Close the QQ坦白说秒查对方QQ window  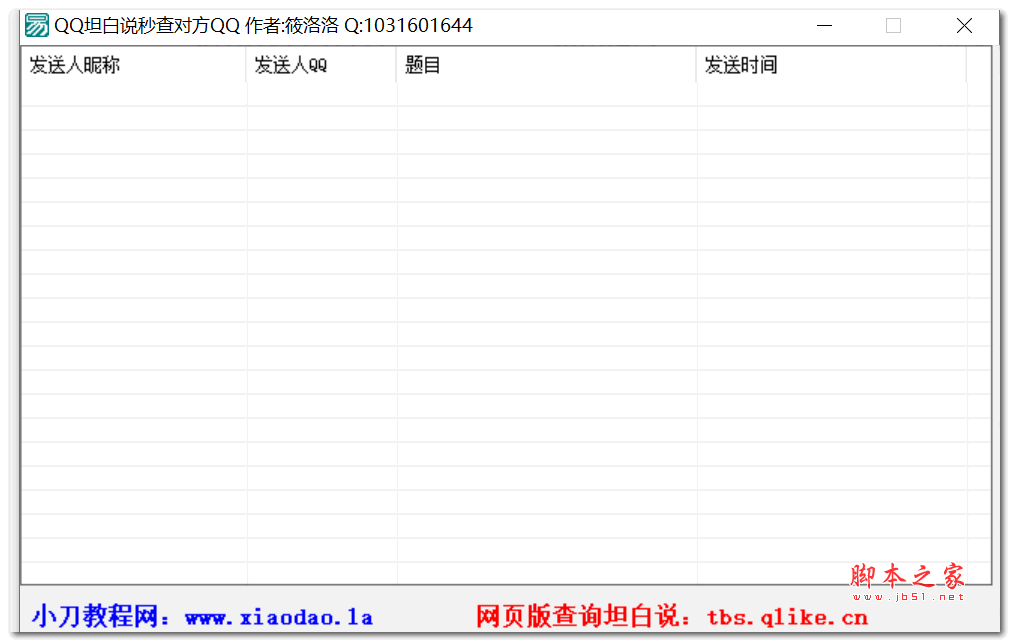click(x=963, y=24)
